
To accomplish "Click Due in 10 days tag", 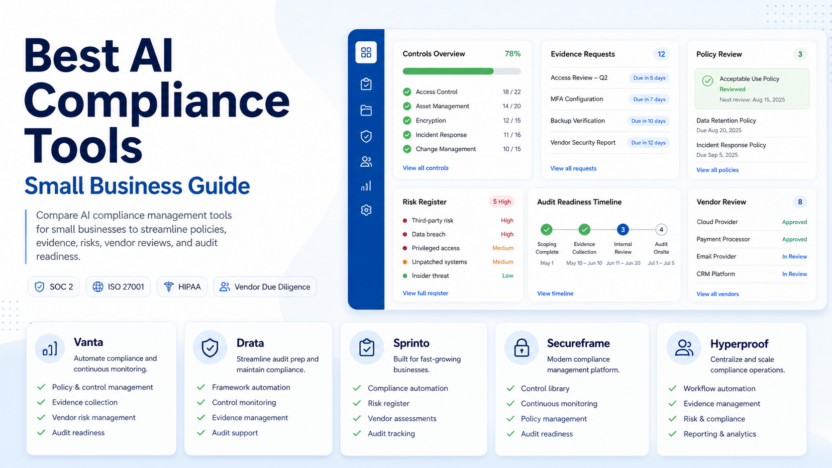I will point(648,122).
